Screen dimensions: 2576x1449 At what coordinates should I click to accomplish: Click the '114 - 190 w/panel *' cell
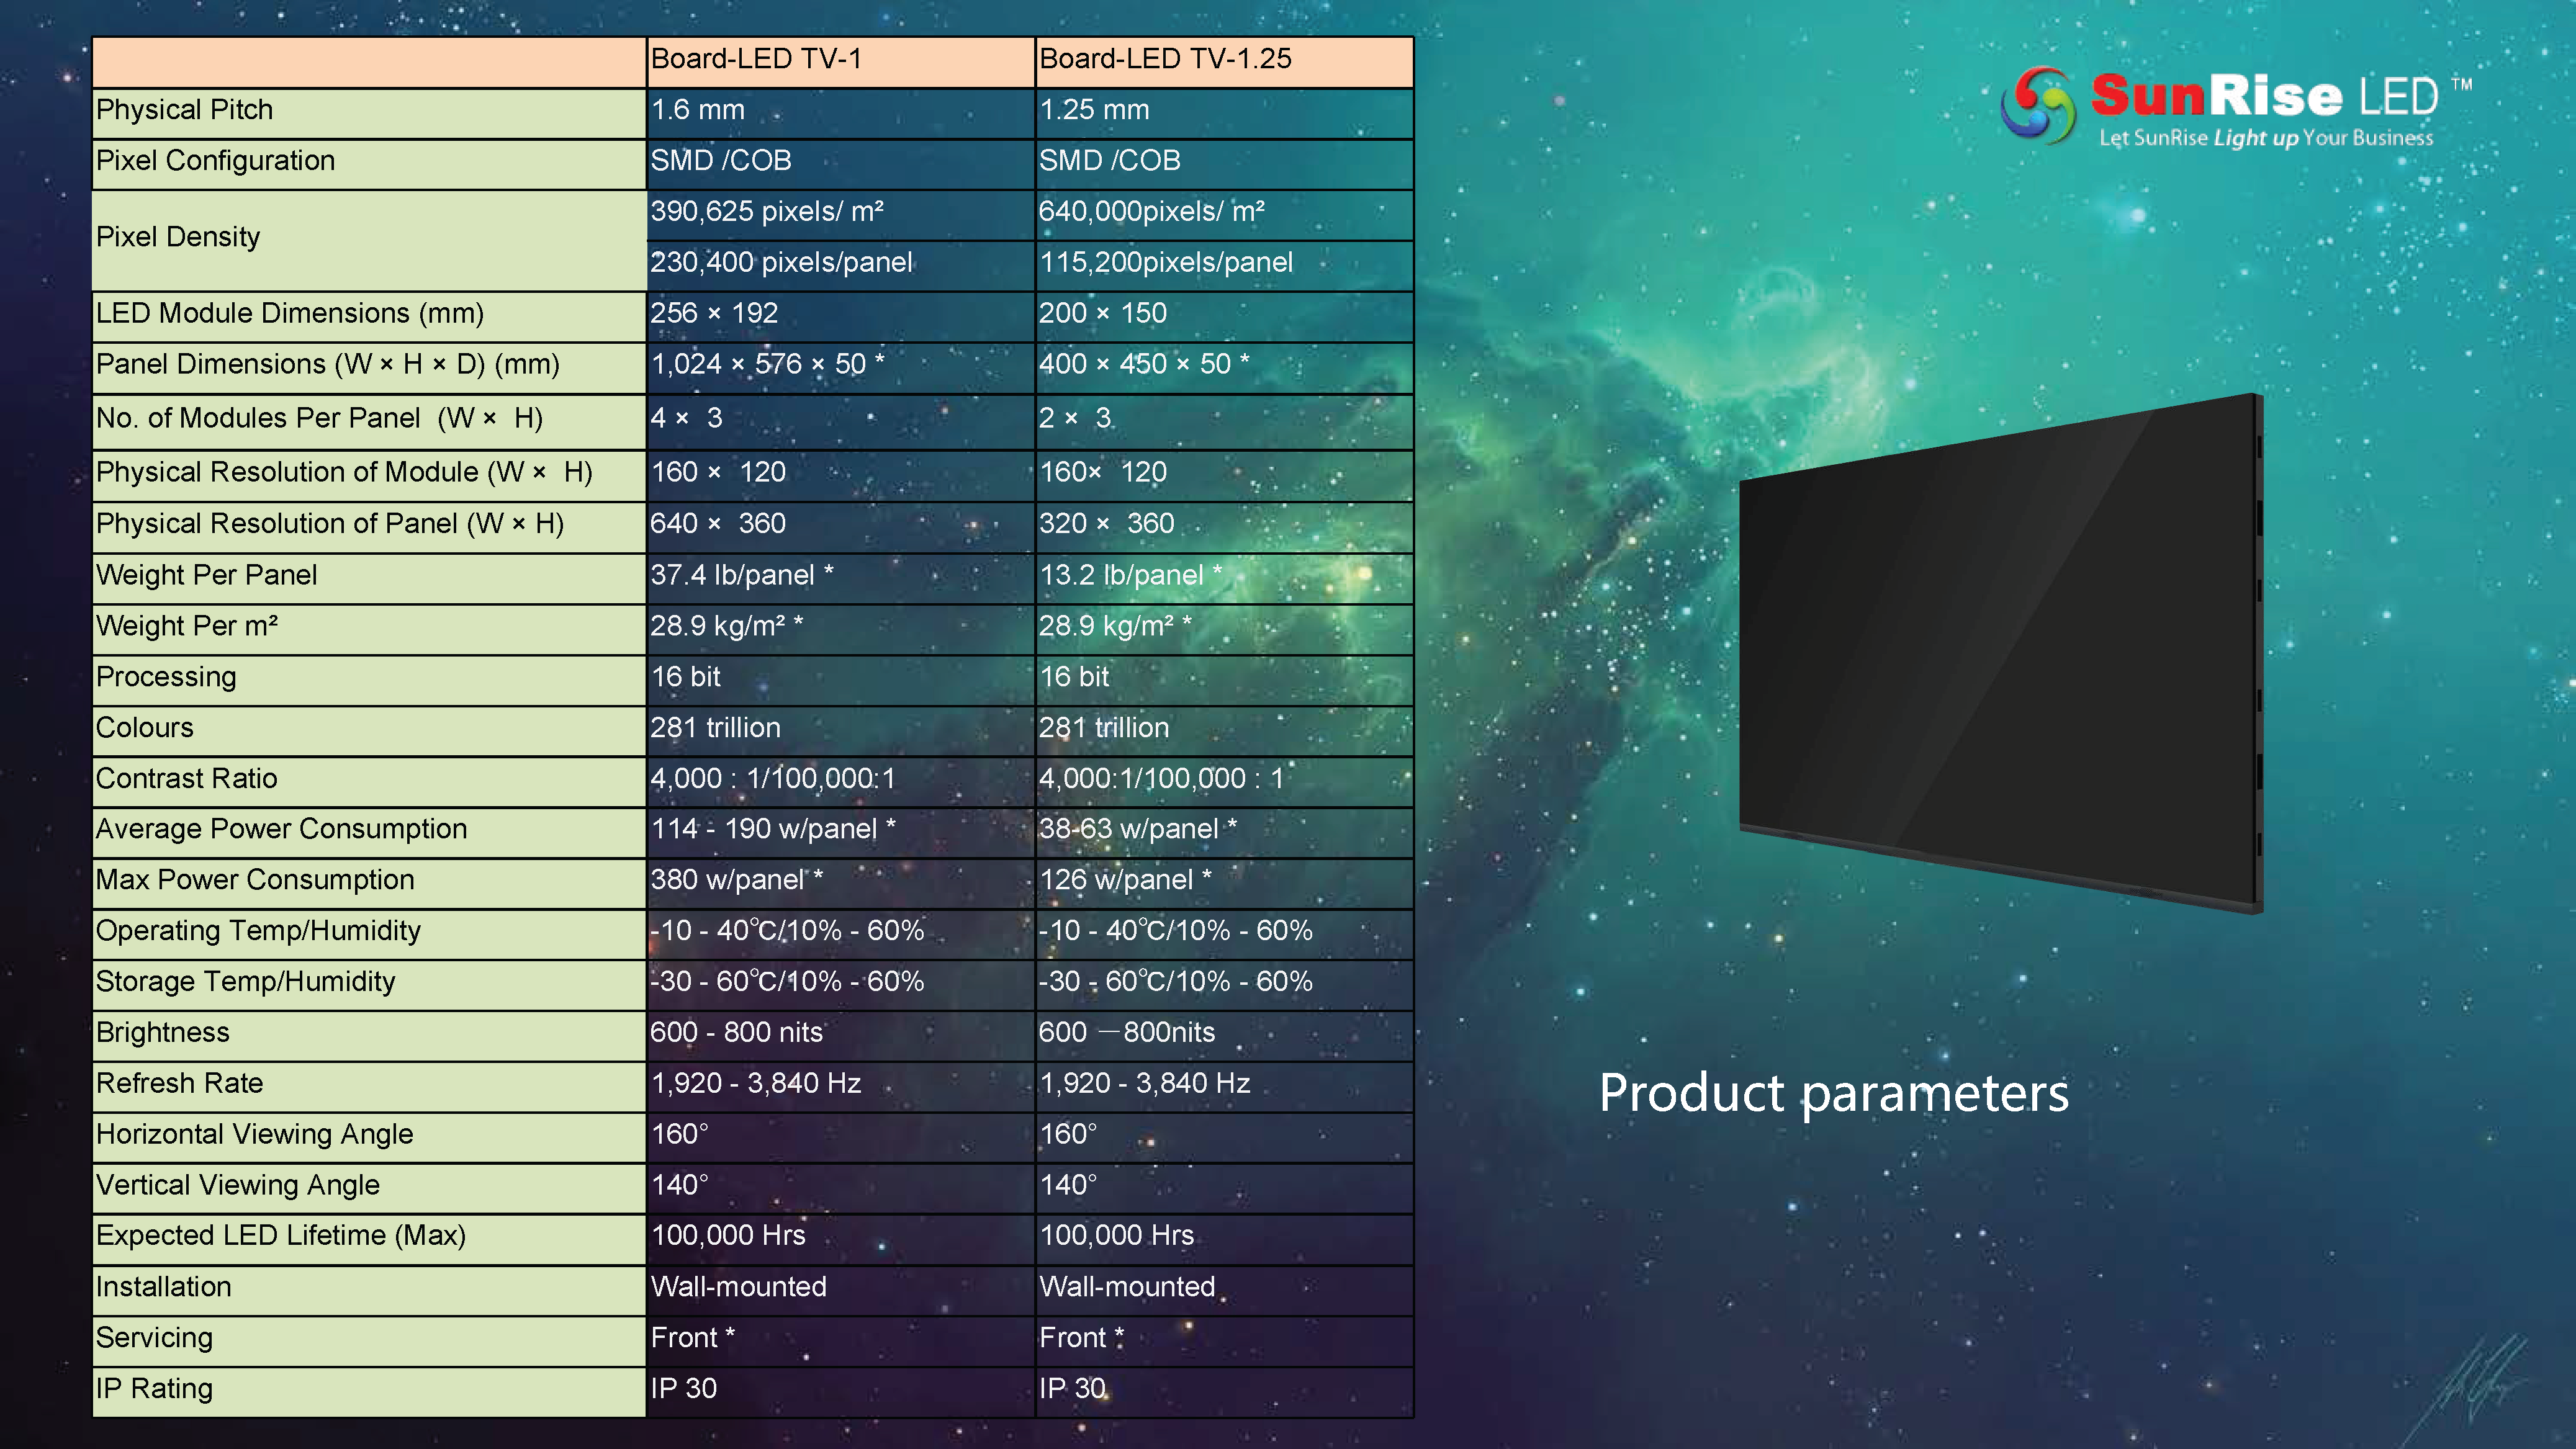840,832
